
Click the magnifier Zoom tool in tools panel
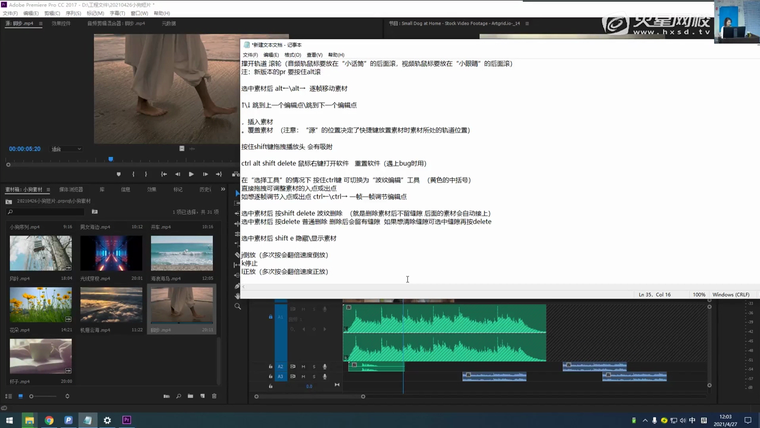tap(237, 306)
